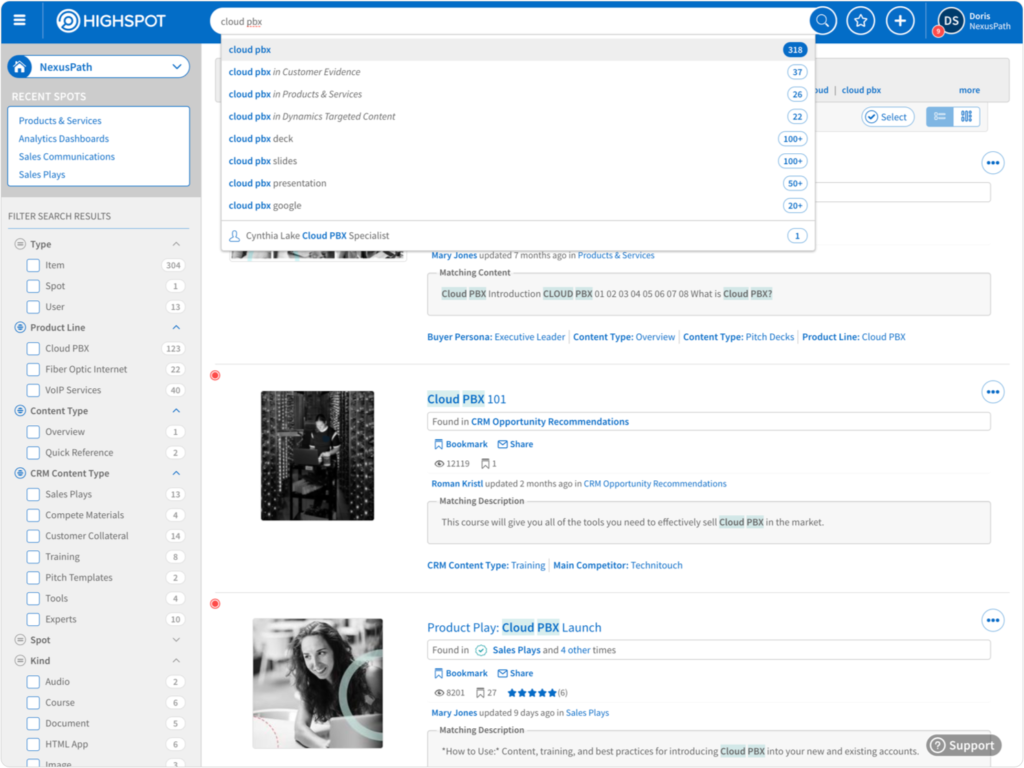Open the hamburger menu icon
Viewport: 1024px width, 768px height.
[20, 20]
